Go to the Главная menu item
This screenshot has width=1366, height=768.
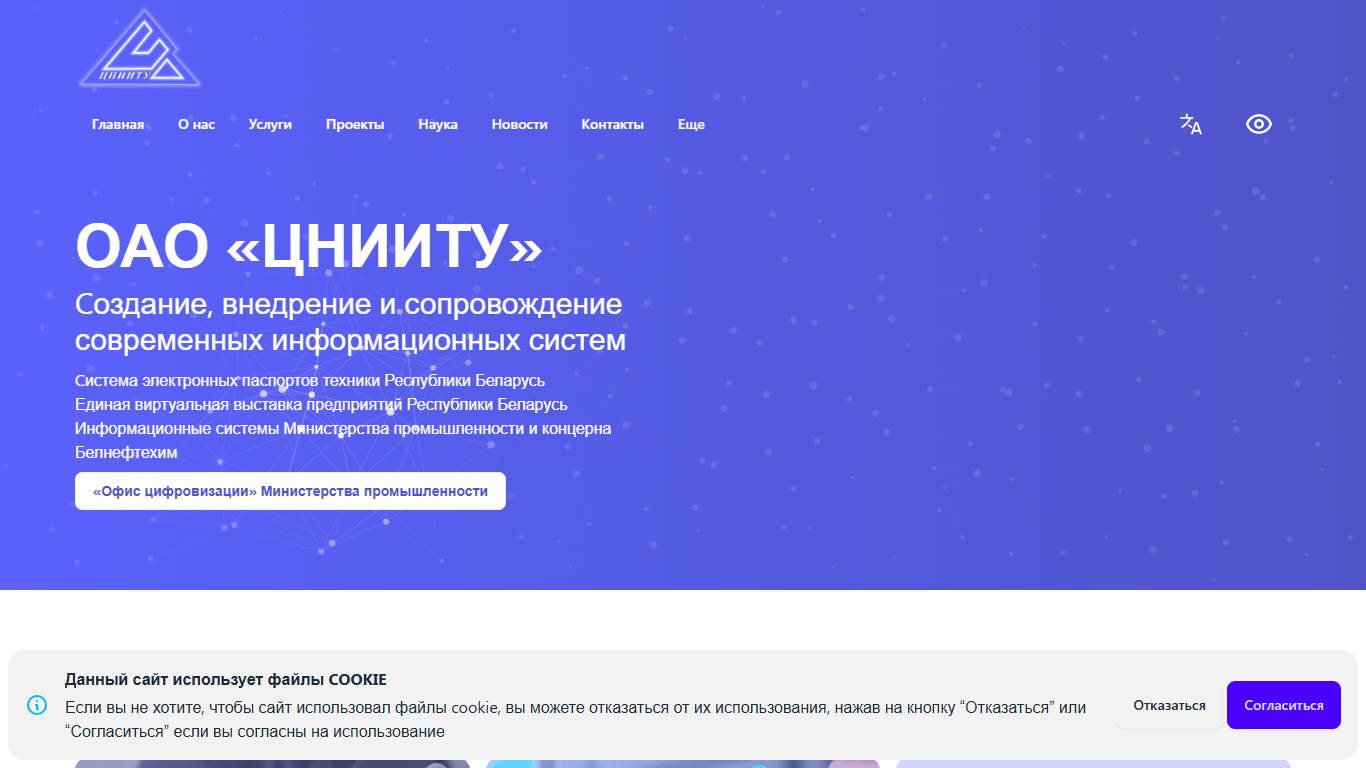[x=118, y=125]
